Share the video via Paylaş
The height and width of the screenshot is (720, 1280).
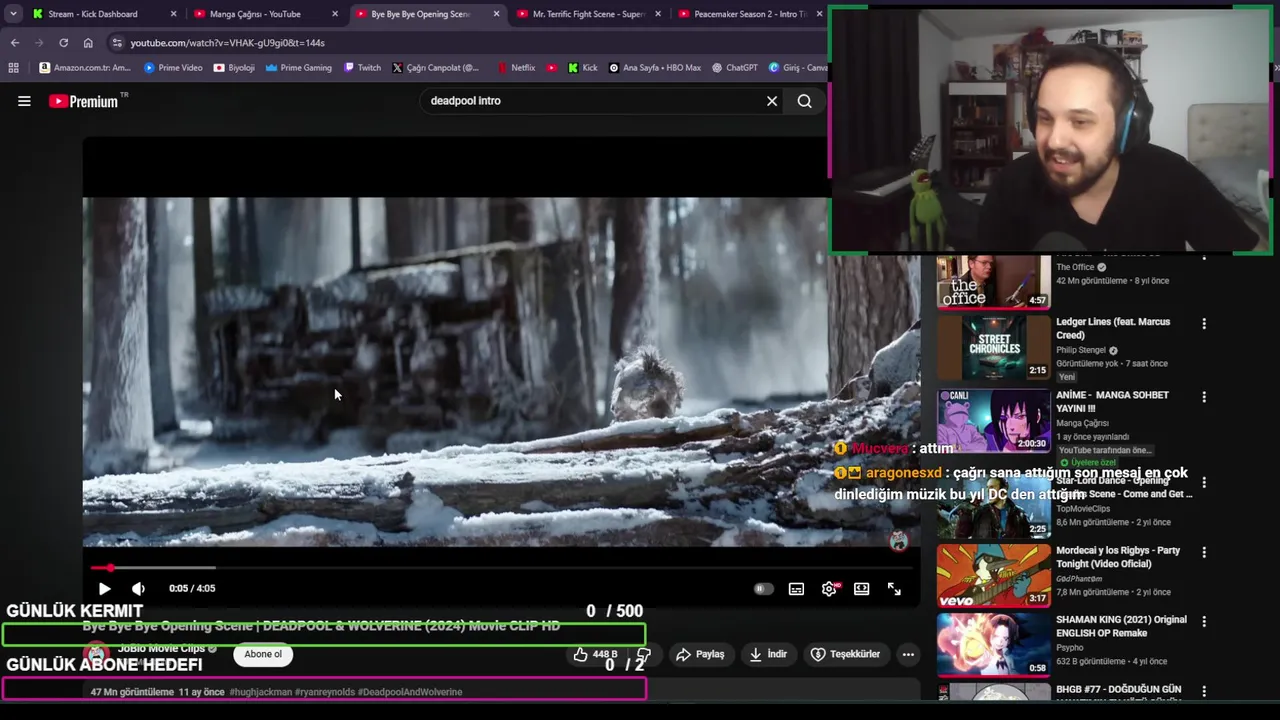[x=700, y=654]
